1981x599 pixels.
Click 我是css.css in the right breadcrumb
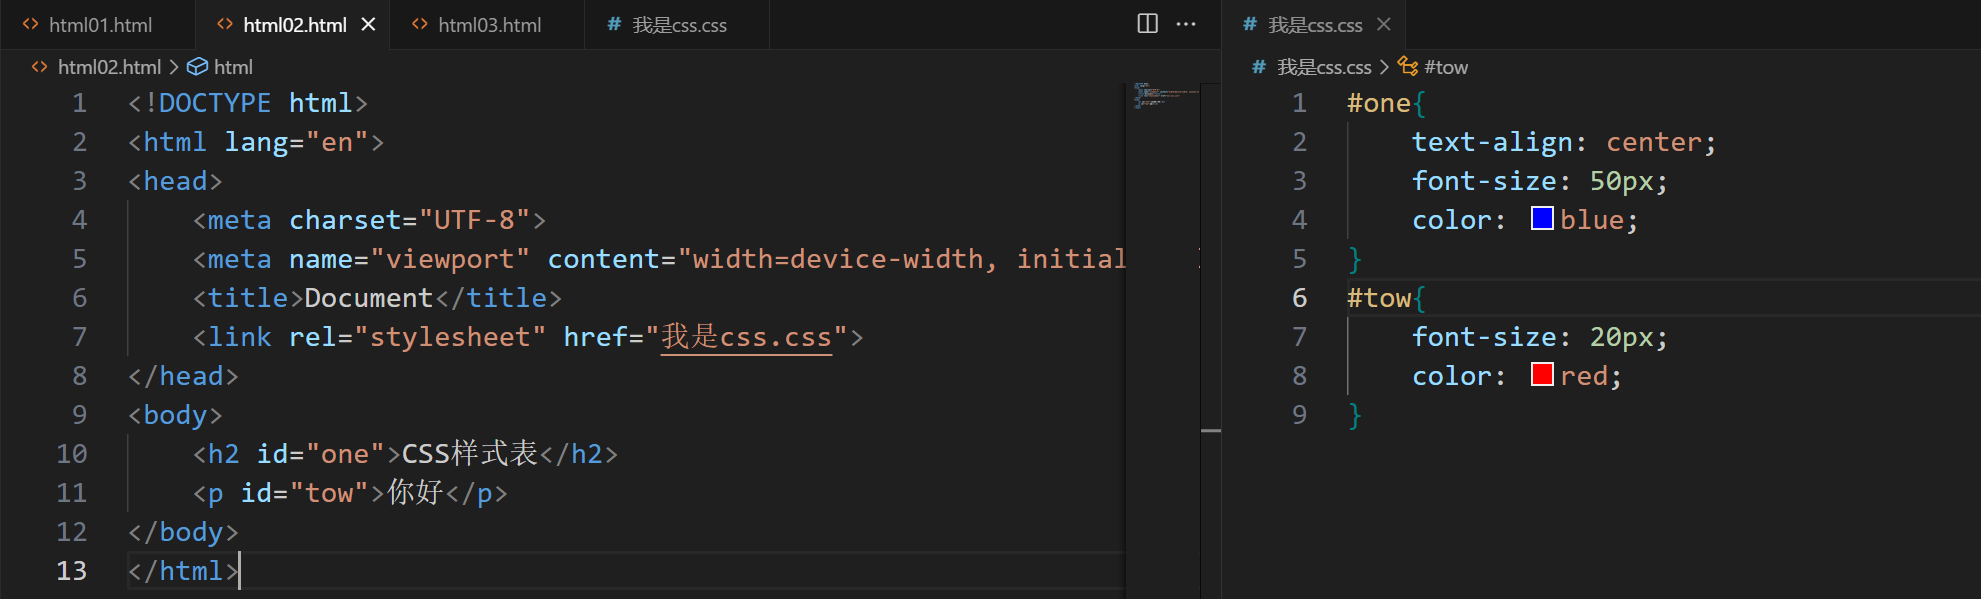pyautogui.click(x=1324, y=67)
